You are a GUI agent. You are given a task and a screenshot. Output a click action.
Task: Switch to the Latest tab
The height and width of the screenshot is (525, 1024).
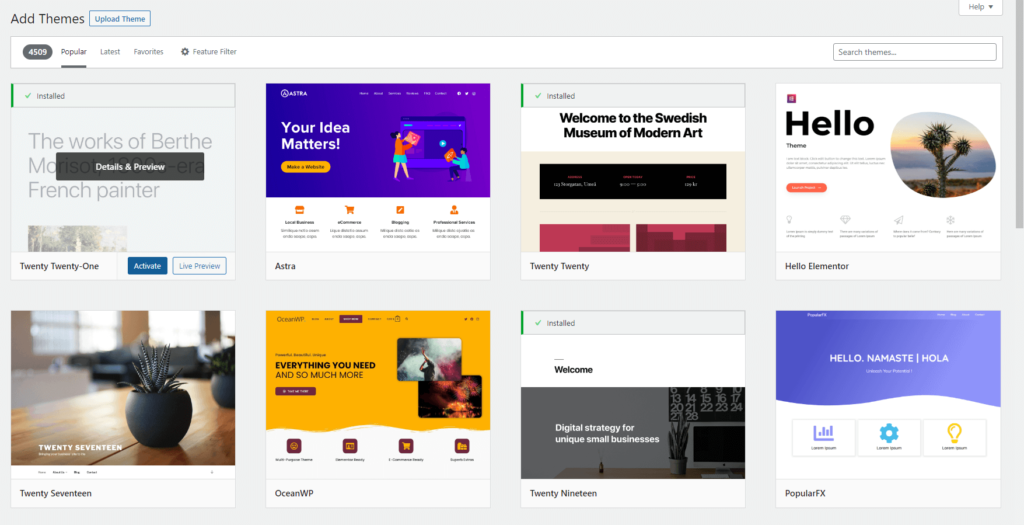110,52
